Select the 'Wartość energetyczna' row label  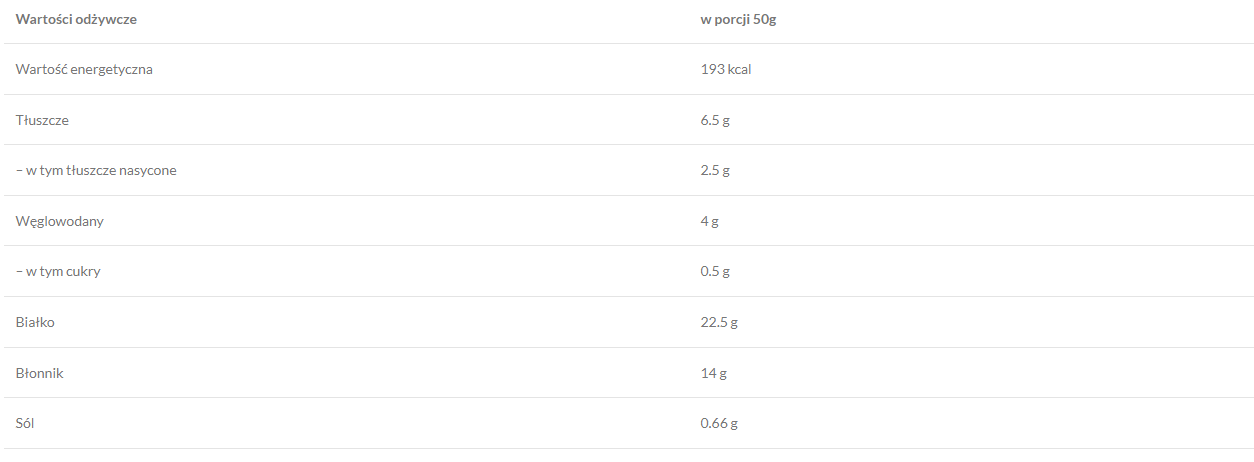coord(84,69)
